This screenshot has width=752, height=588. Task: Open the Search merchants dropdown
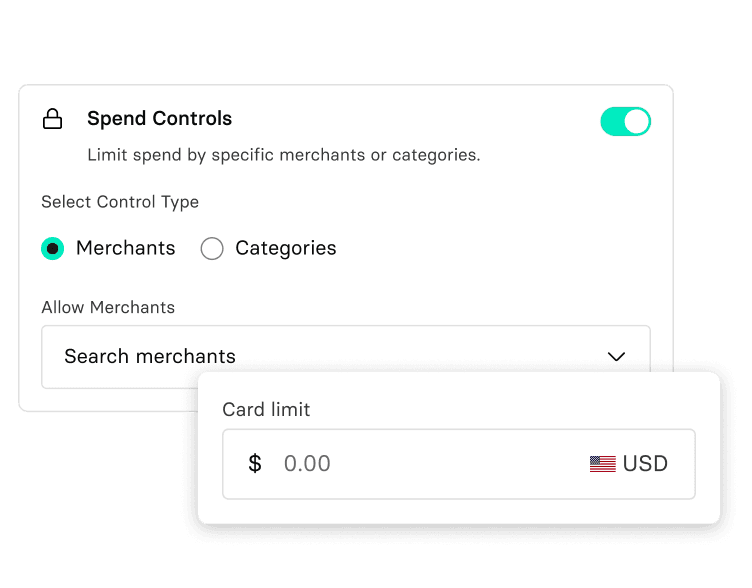click(345, 356)
